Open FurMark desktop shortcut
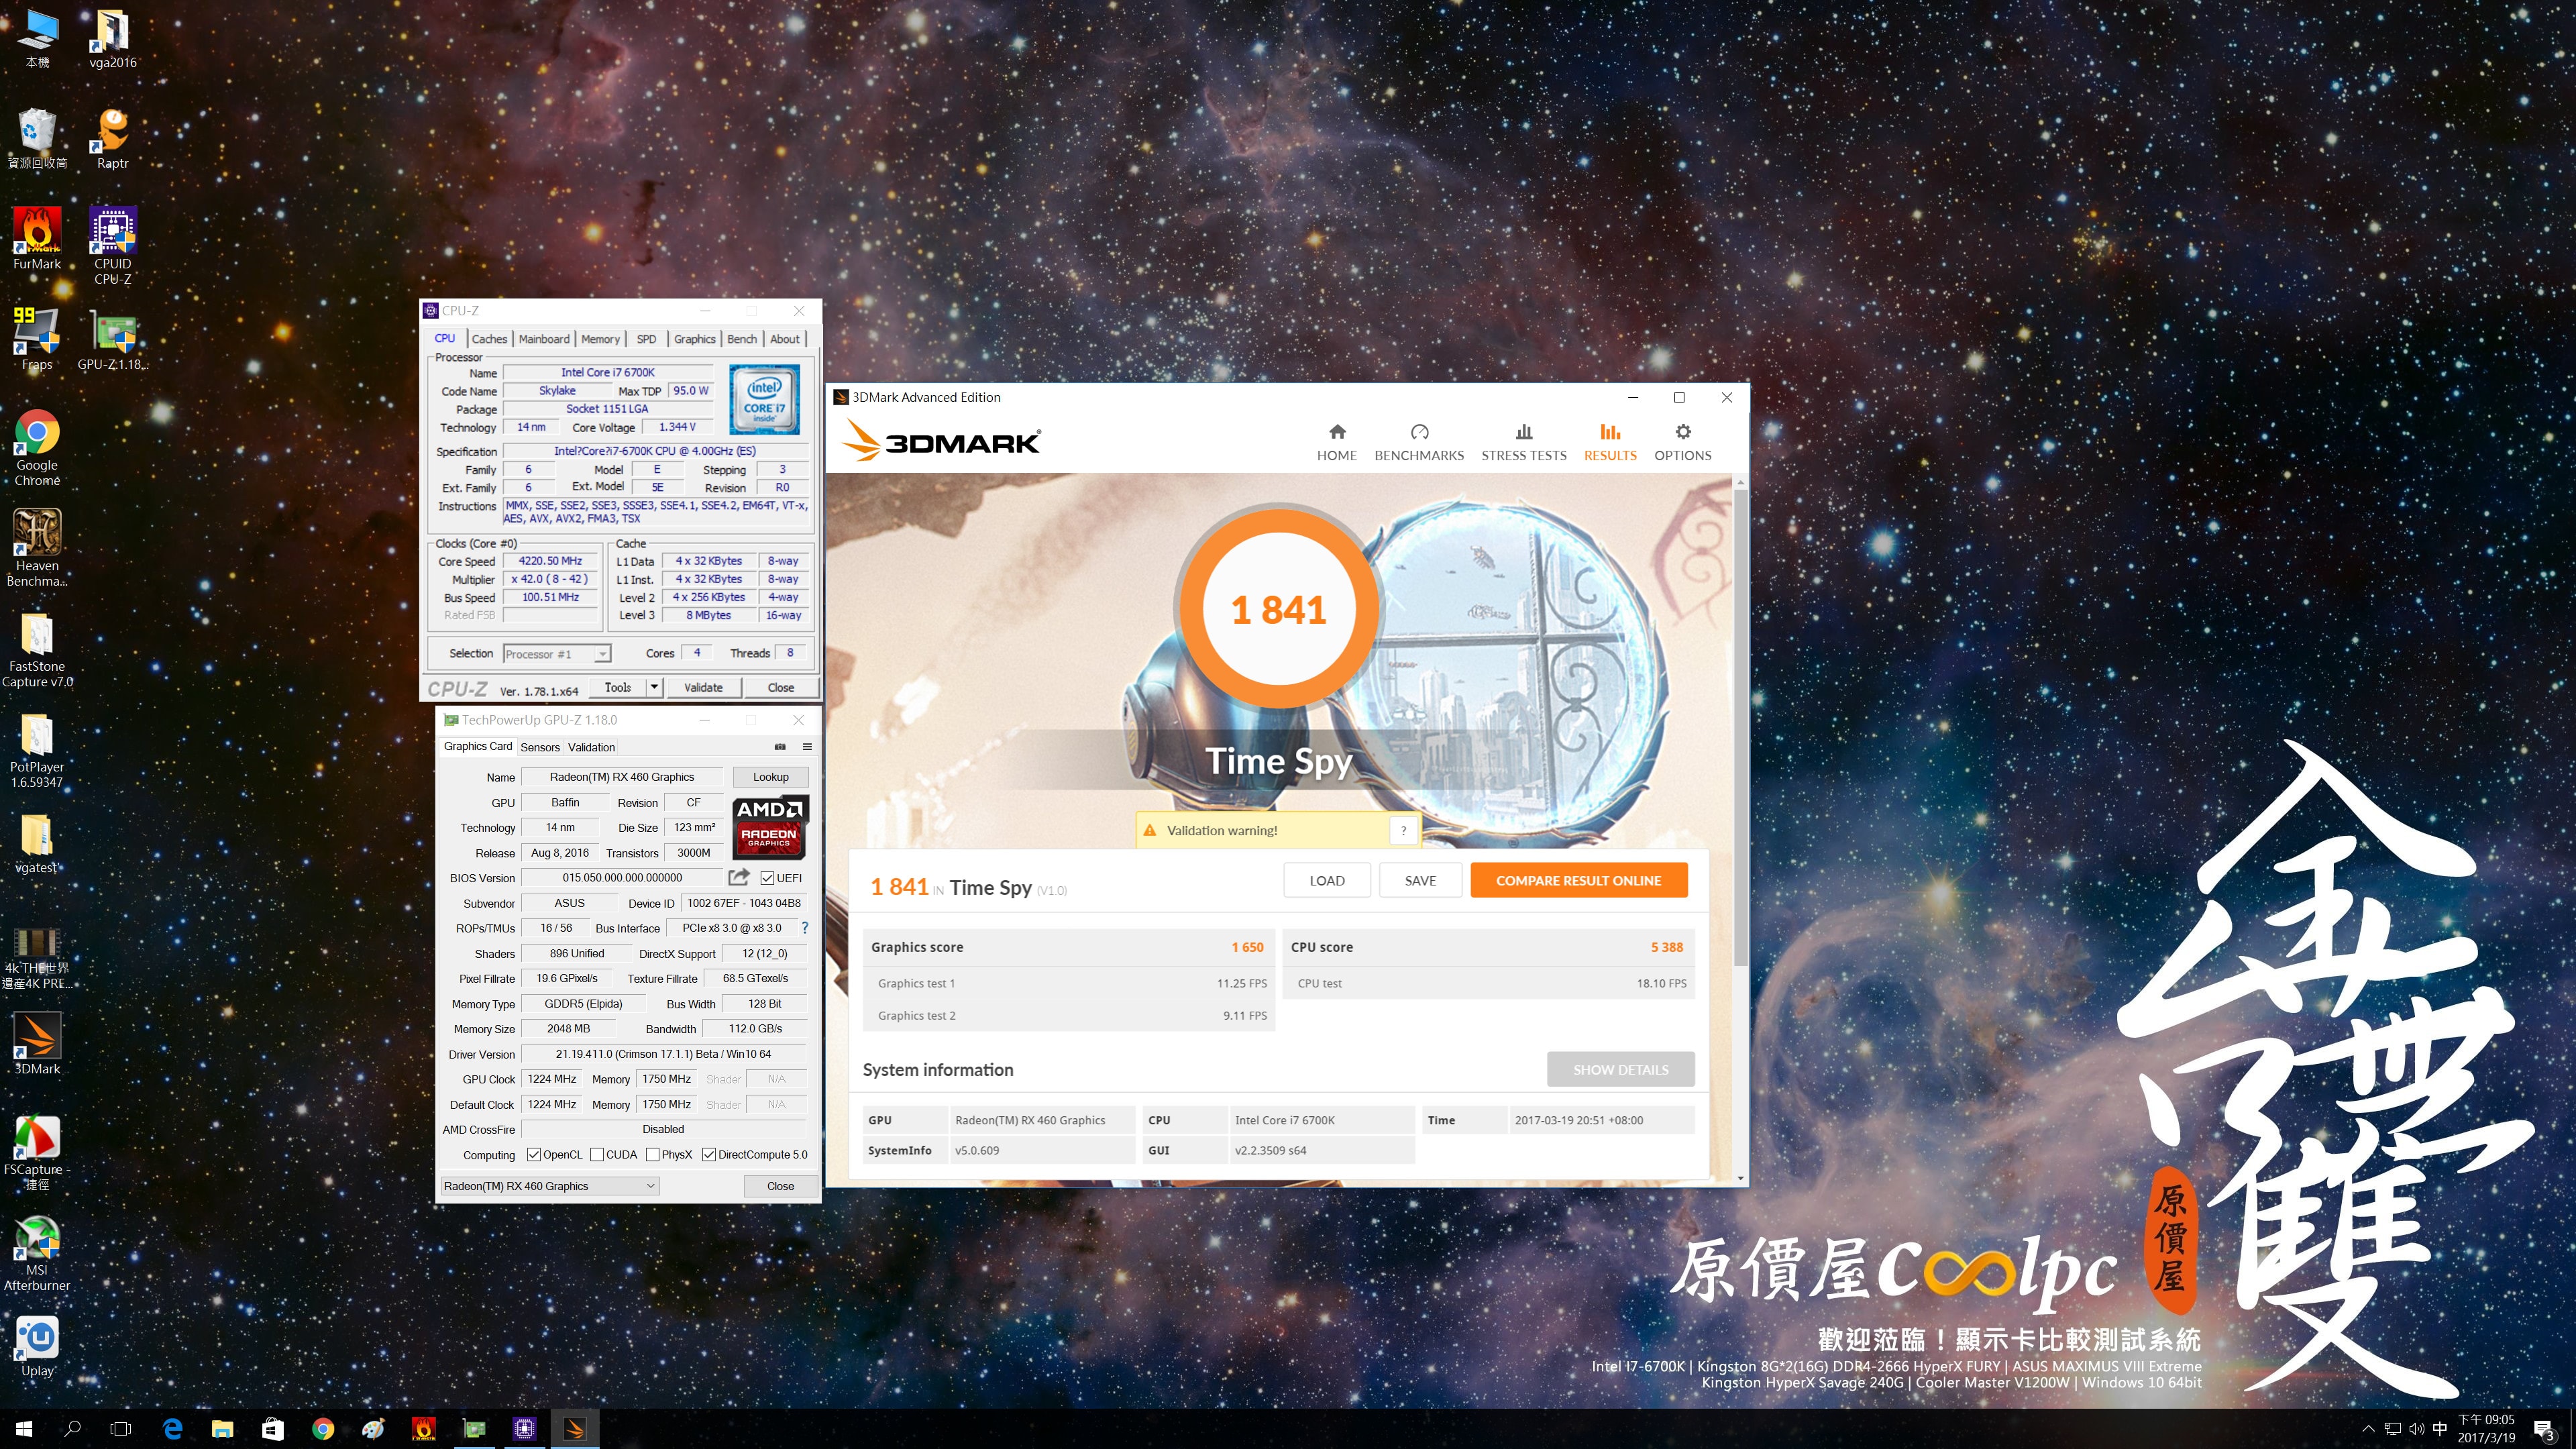 click(x=37, y=238)
